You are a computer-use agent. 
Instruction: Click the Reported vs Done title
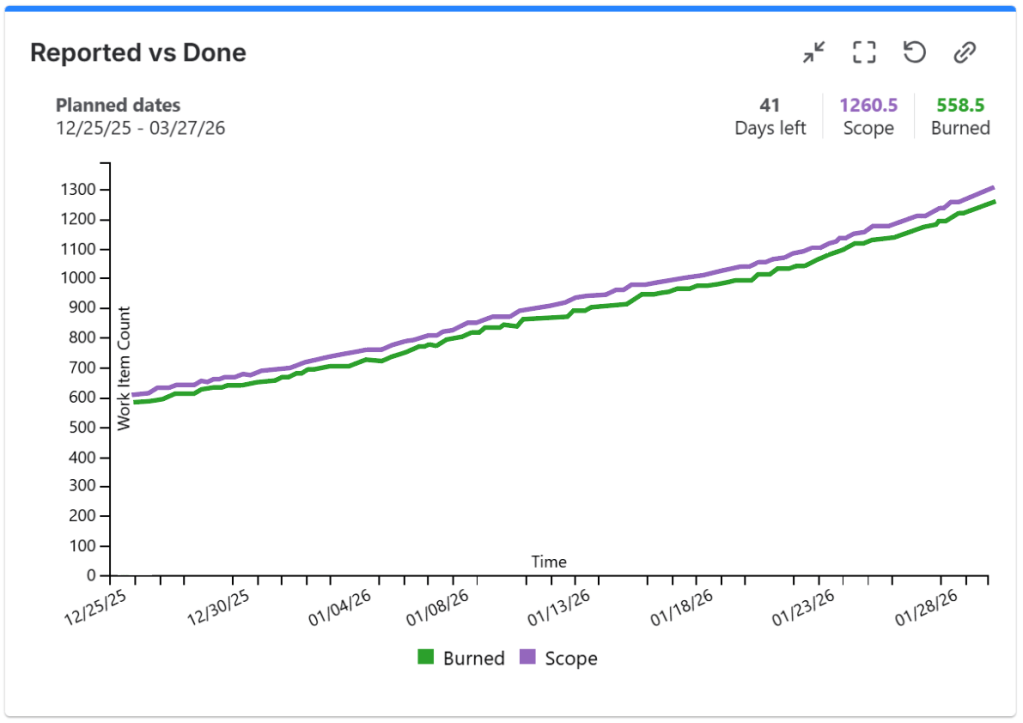pyautogui.click(x=138, y=53)
